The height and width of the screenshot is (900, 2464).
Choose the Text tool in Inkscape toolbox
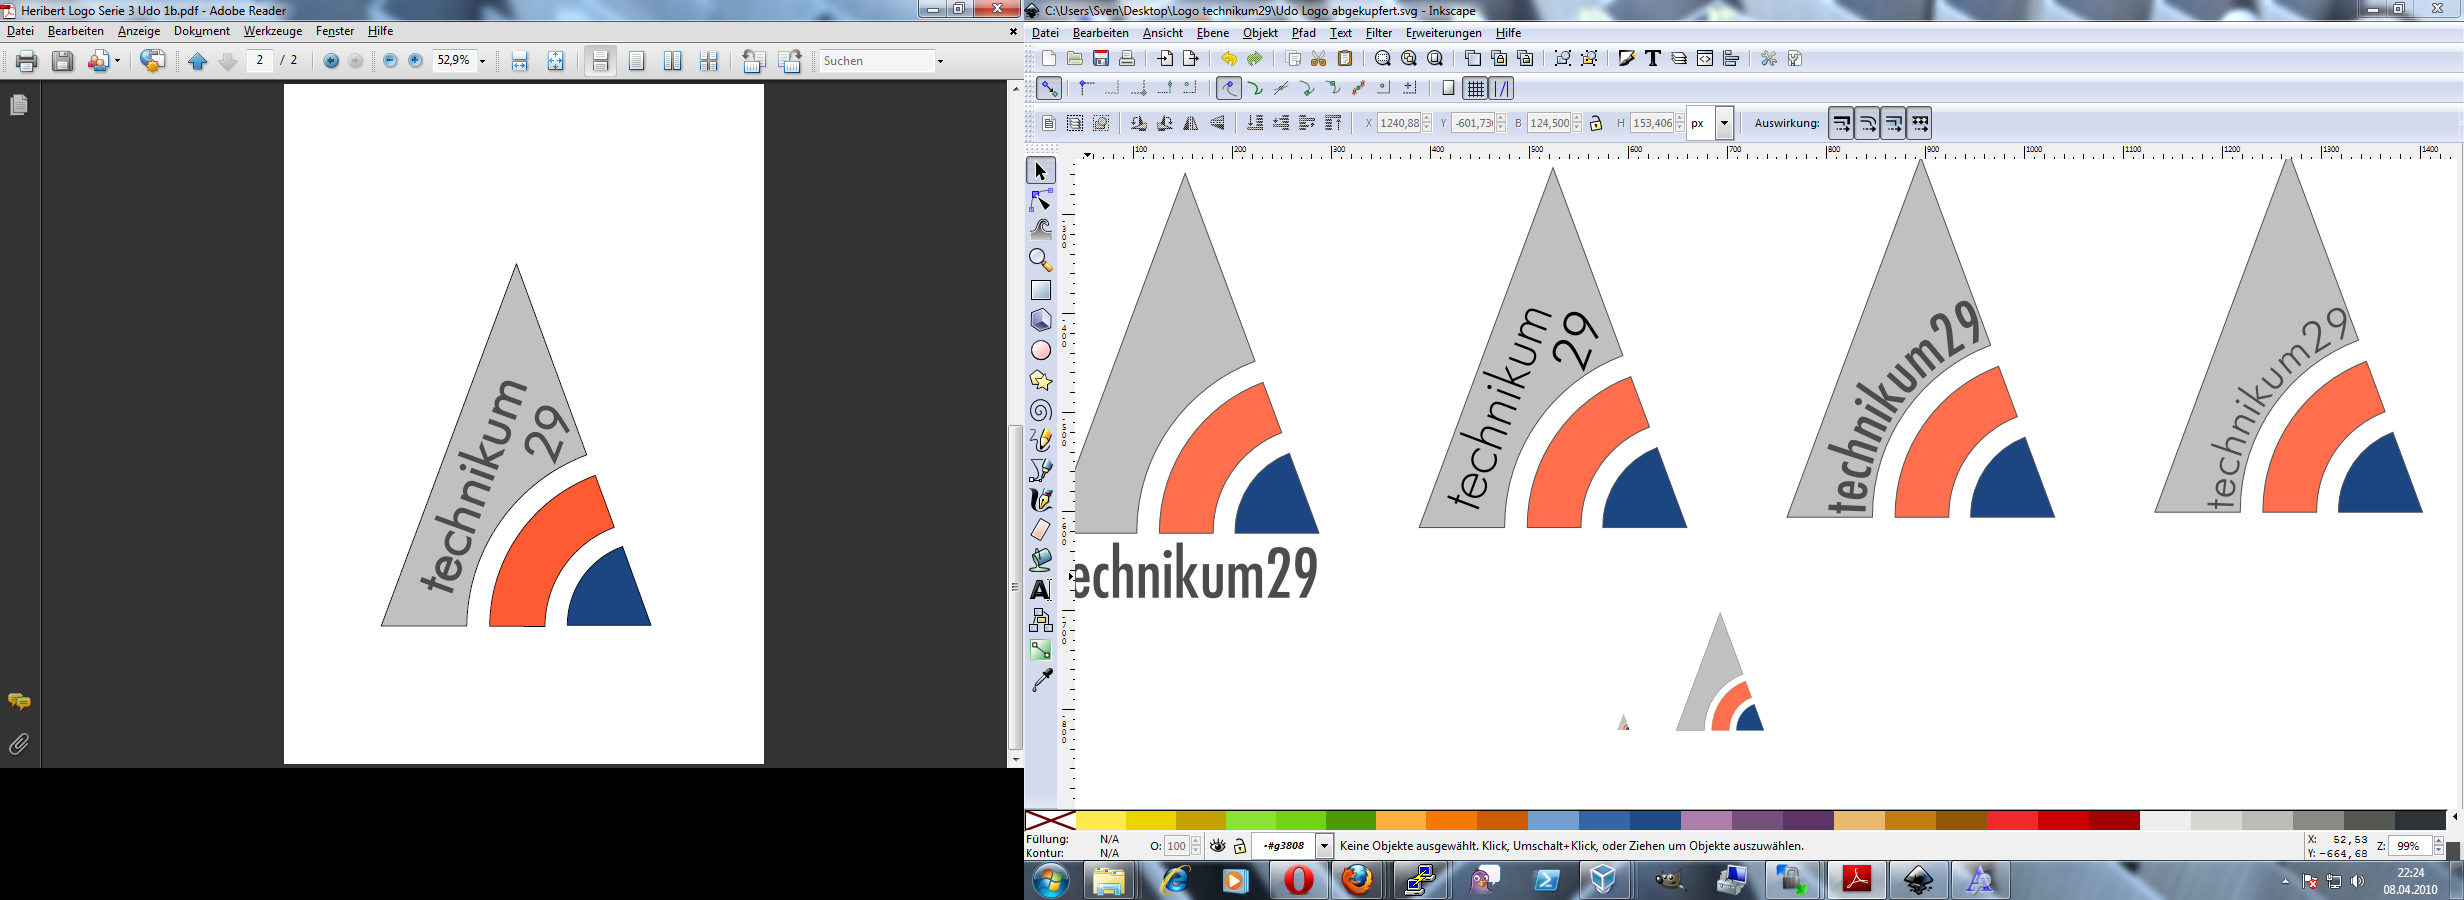point(1040,590)
